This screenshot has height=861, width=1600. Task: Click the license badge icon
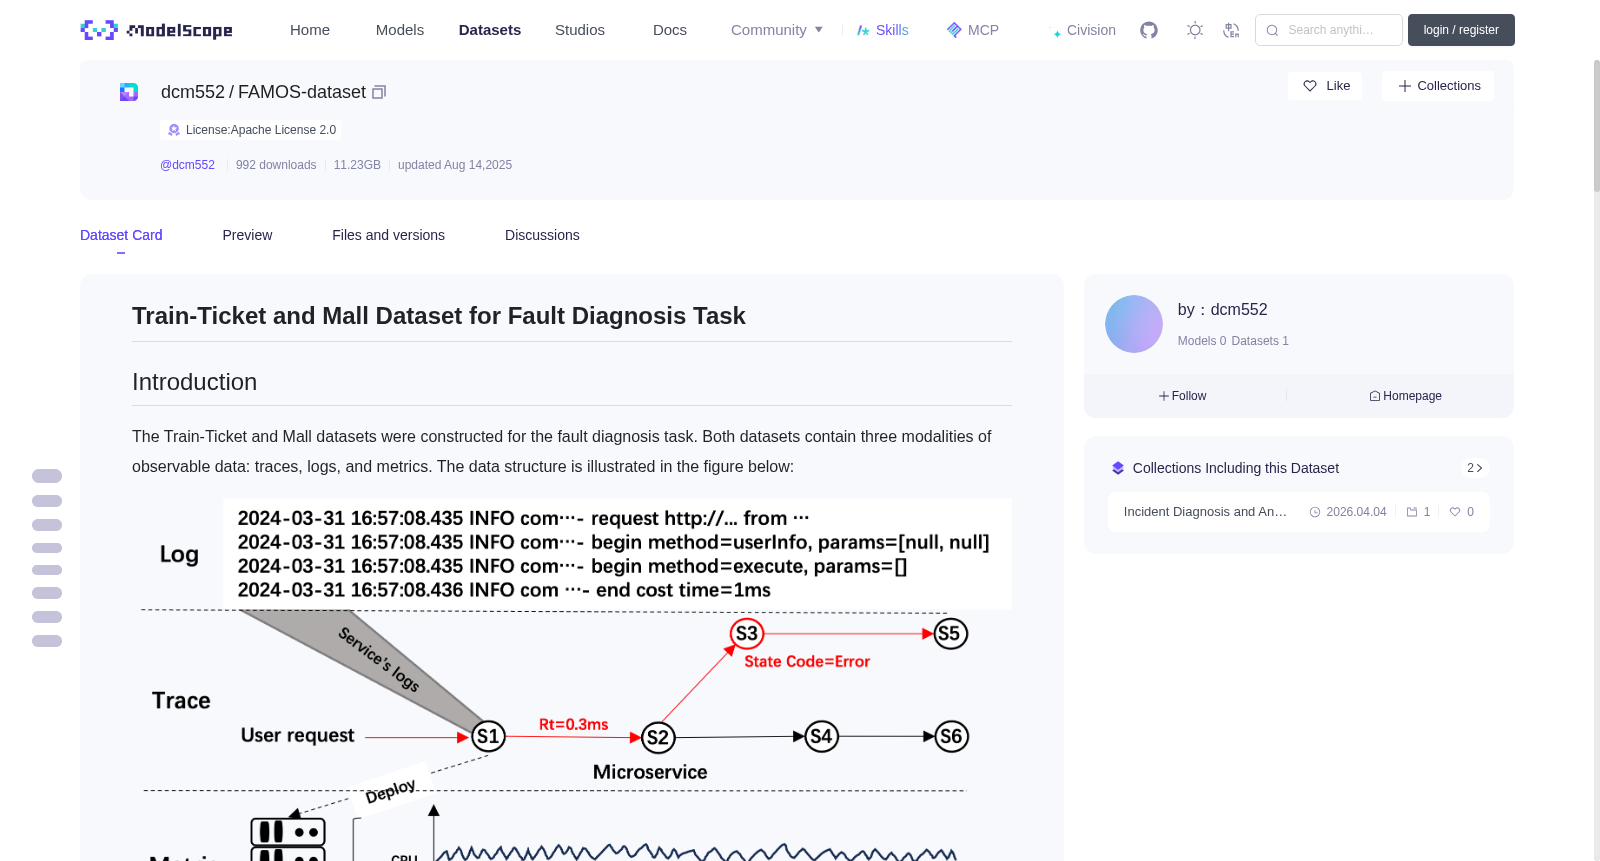pos(174,130)
